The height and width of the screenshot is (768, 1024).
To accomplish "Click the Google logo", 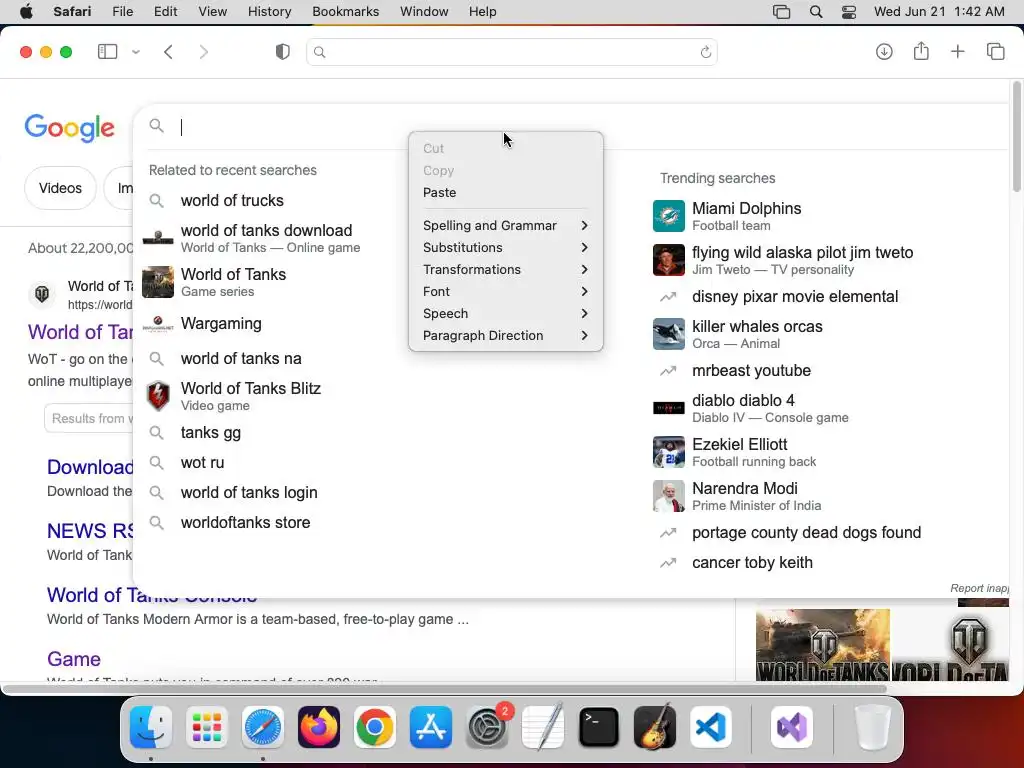I will coord(69,128).
